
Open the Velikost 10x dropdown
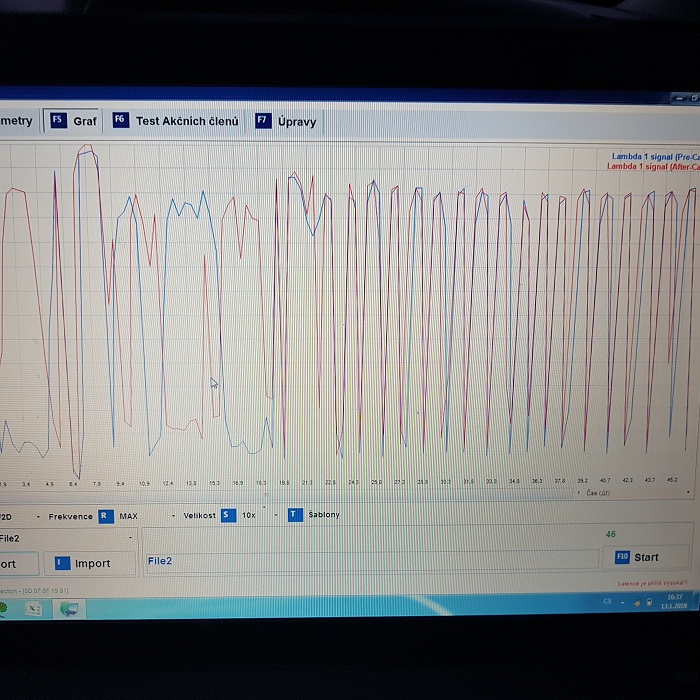(x=274, y=516)
